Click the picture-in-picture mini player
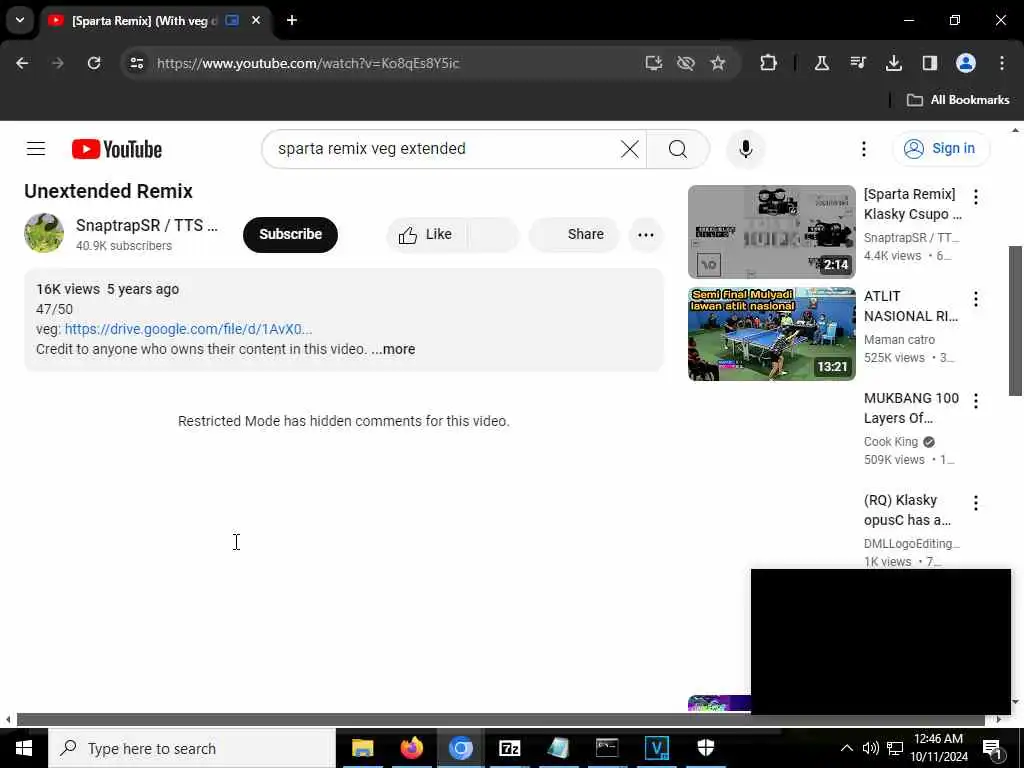The width and height of the screenshot is (1024, 768). [x=880, y=641]
